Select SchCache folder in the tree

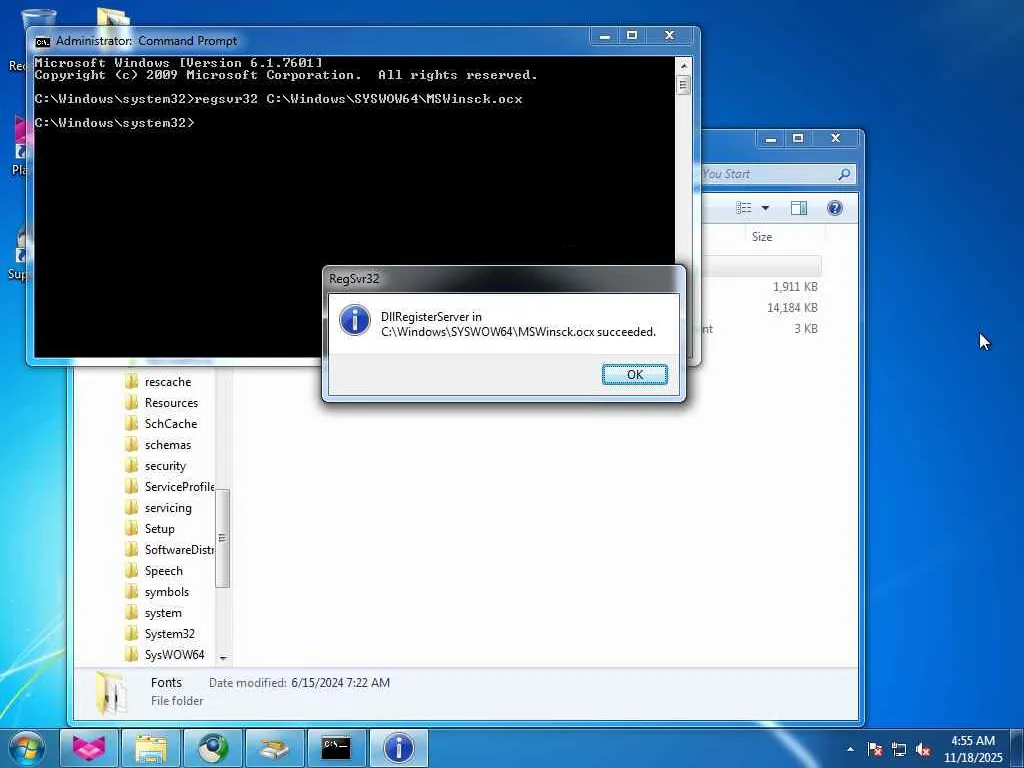[x=170, y=424]
